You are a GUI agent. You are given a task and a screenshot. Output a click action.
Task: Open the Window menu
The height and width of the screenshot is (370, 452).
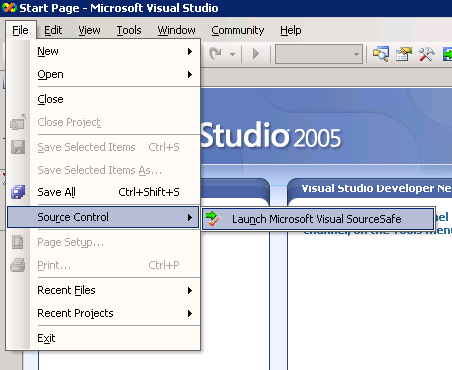pyautogui.click(x=176, y=30)
